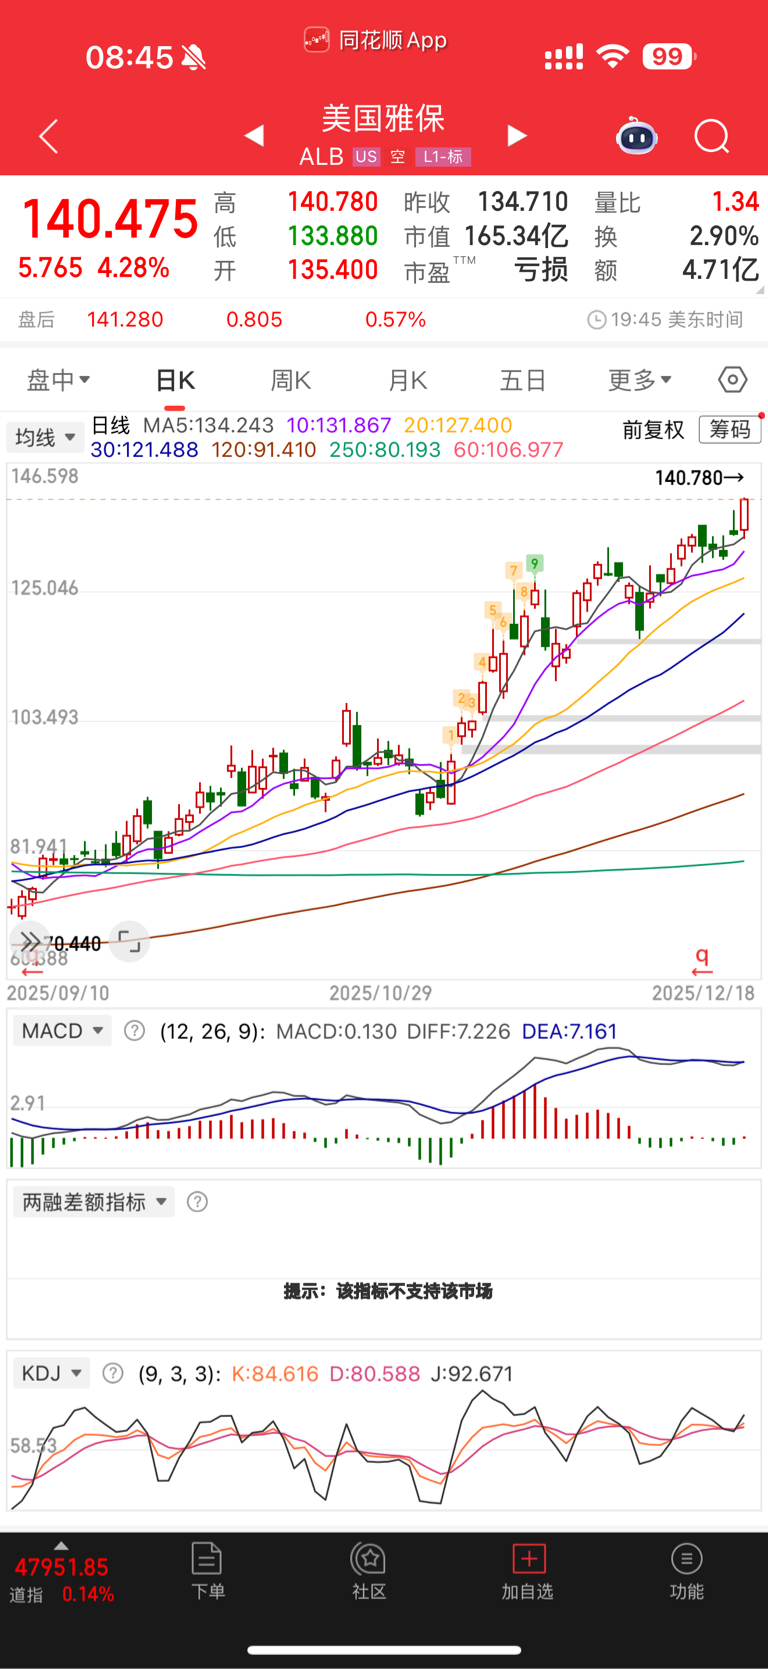
Task: Open the KDJ indicator dropdown
Action: click(x=52, y=1373)
